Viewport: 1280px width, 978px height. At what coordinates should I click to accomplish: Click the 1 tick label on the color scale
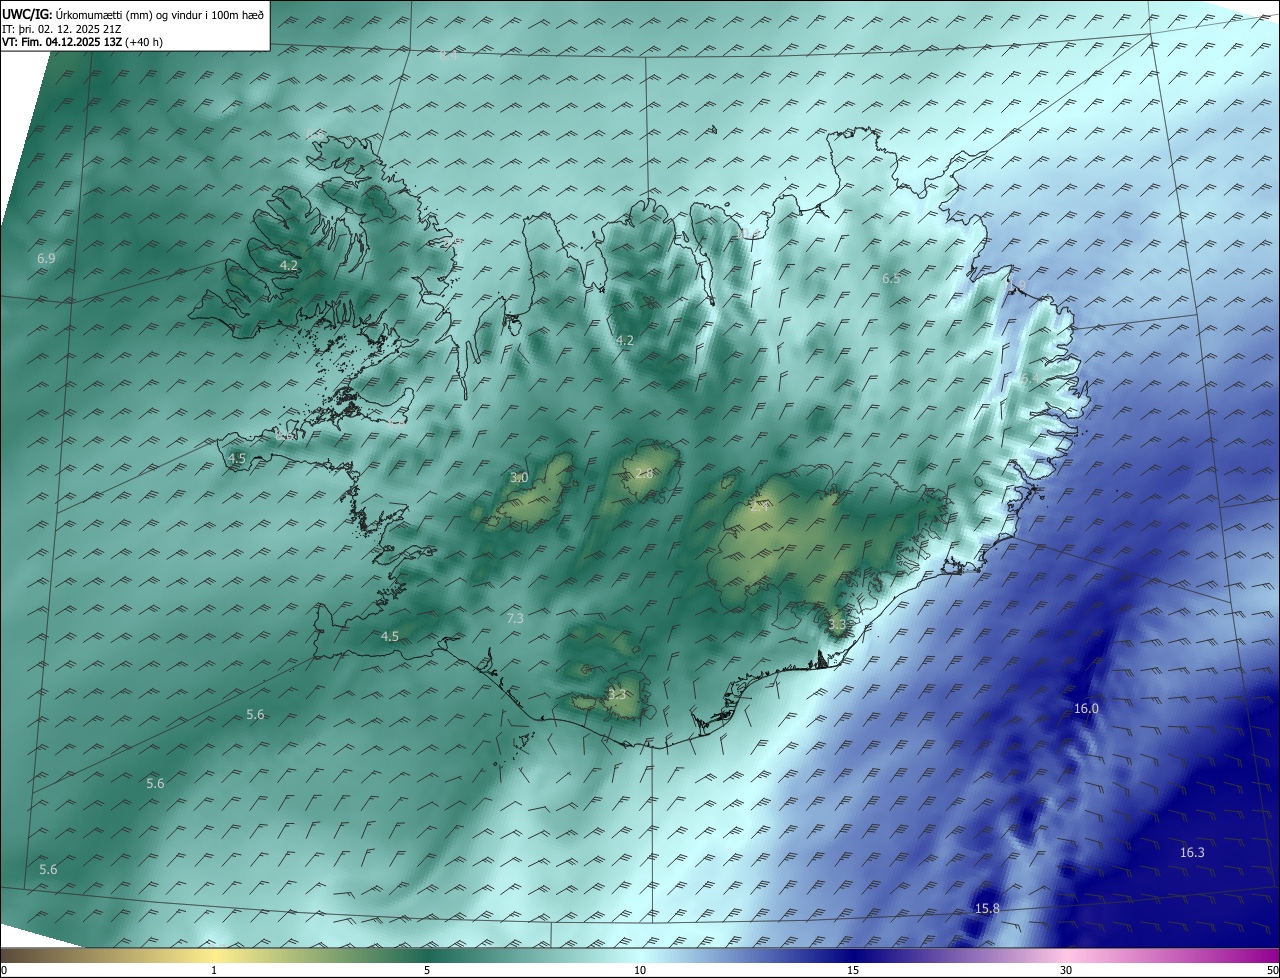pos(214,970)
